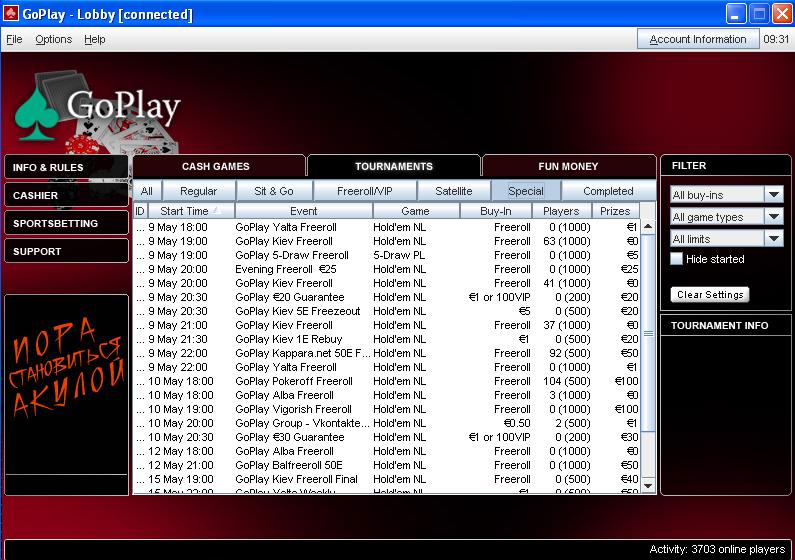Maximize the GoPlay Lobby window
The image size is (795, 560).
[x=759, y=14]
